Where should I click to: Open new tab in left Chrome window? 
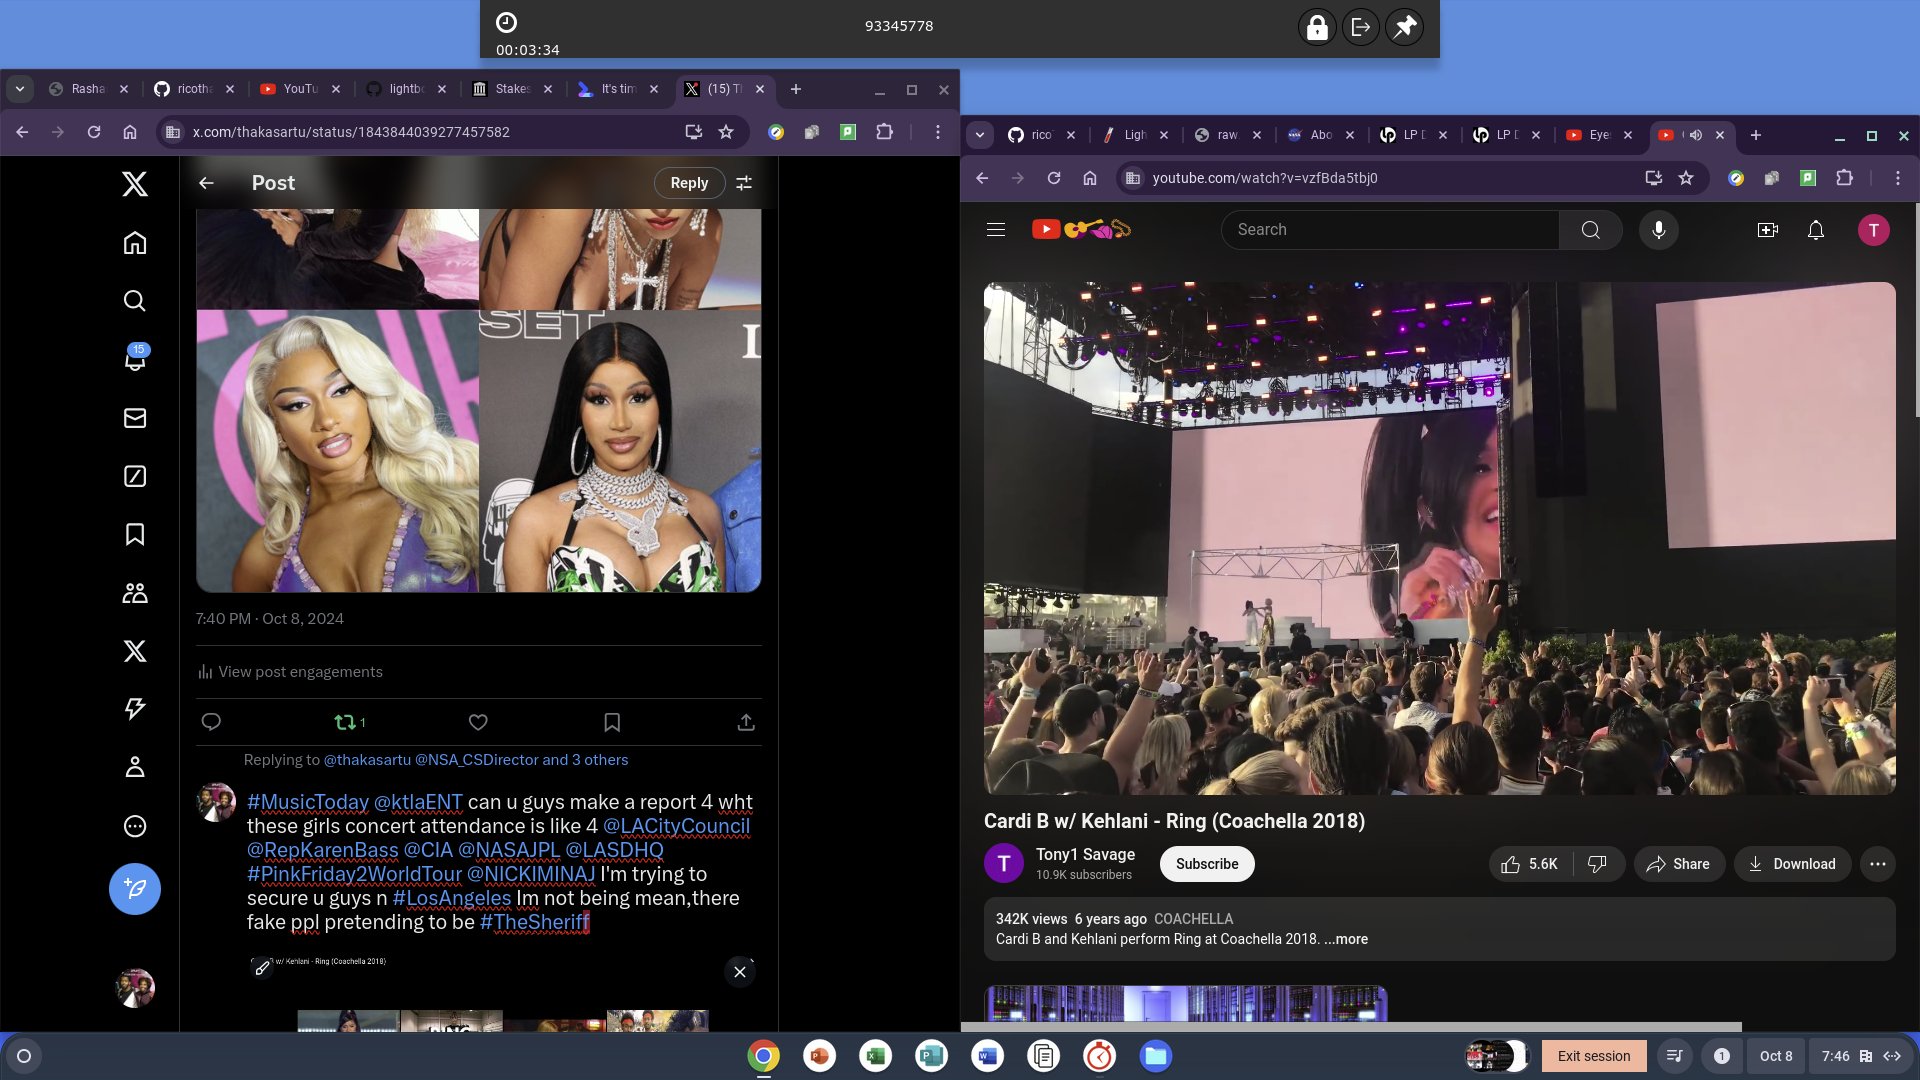tap(796, 89)
